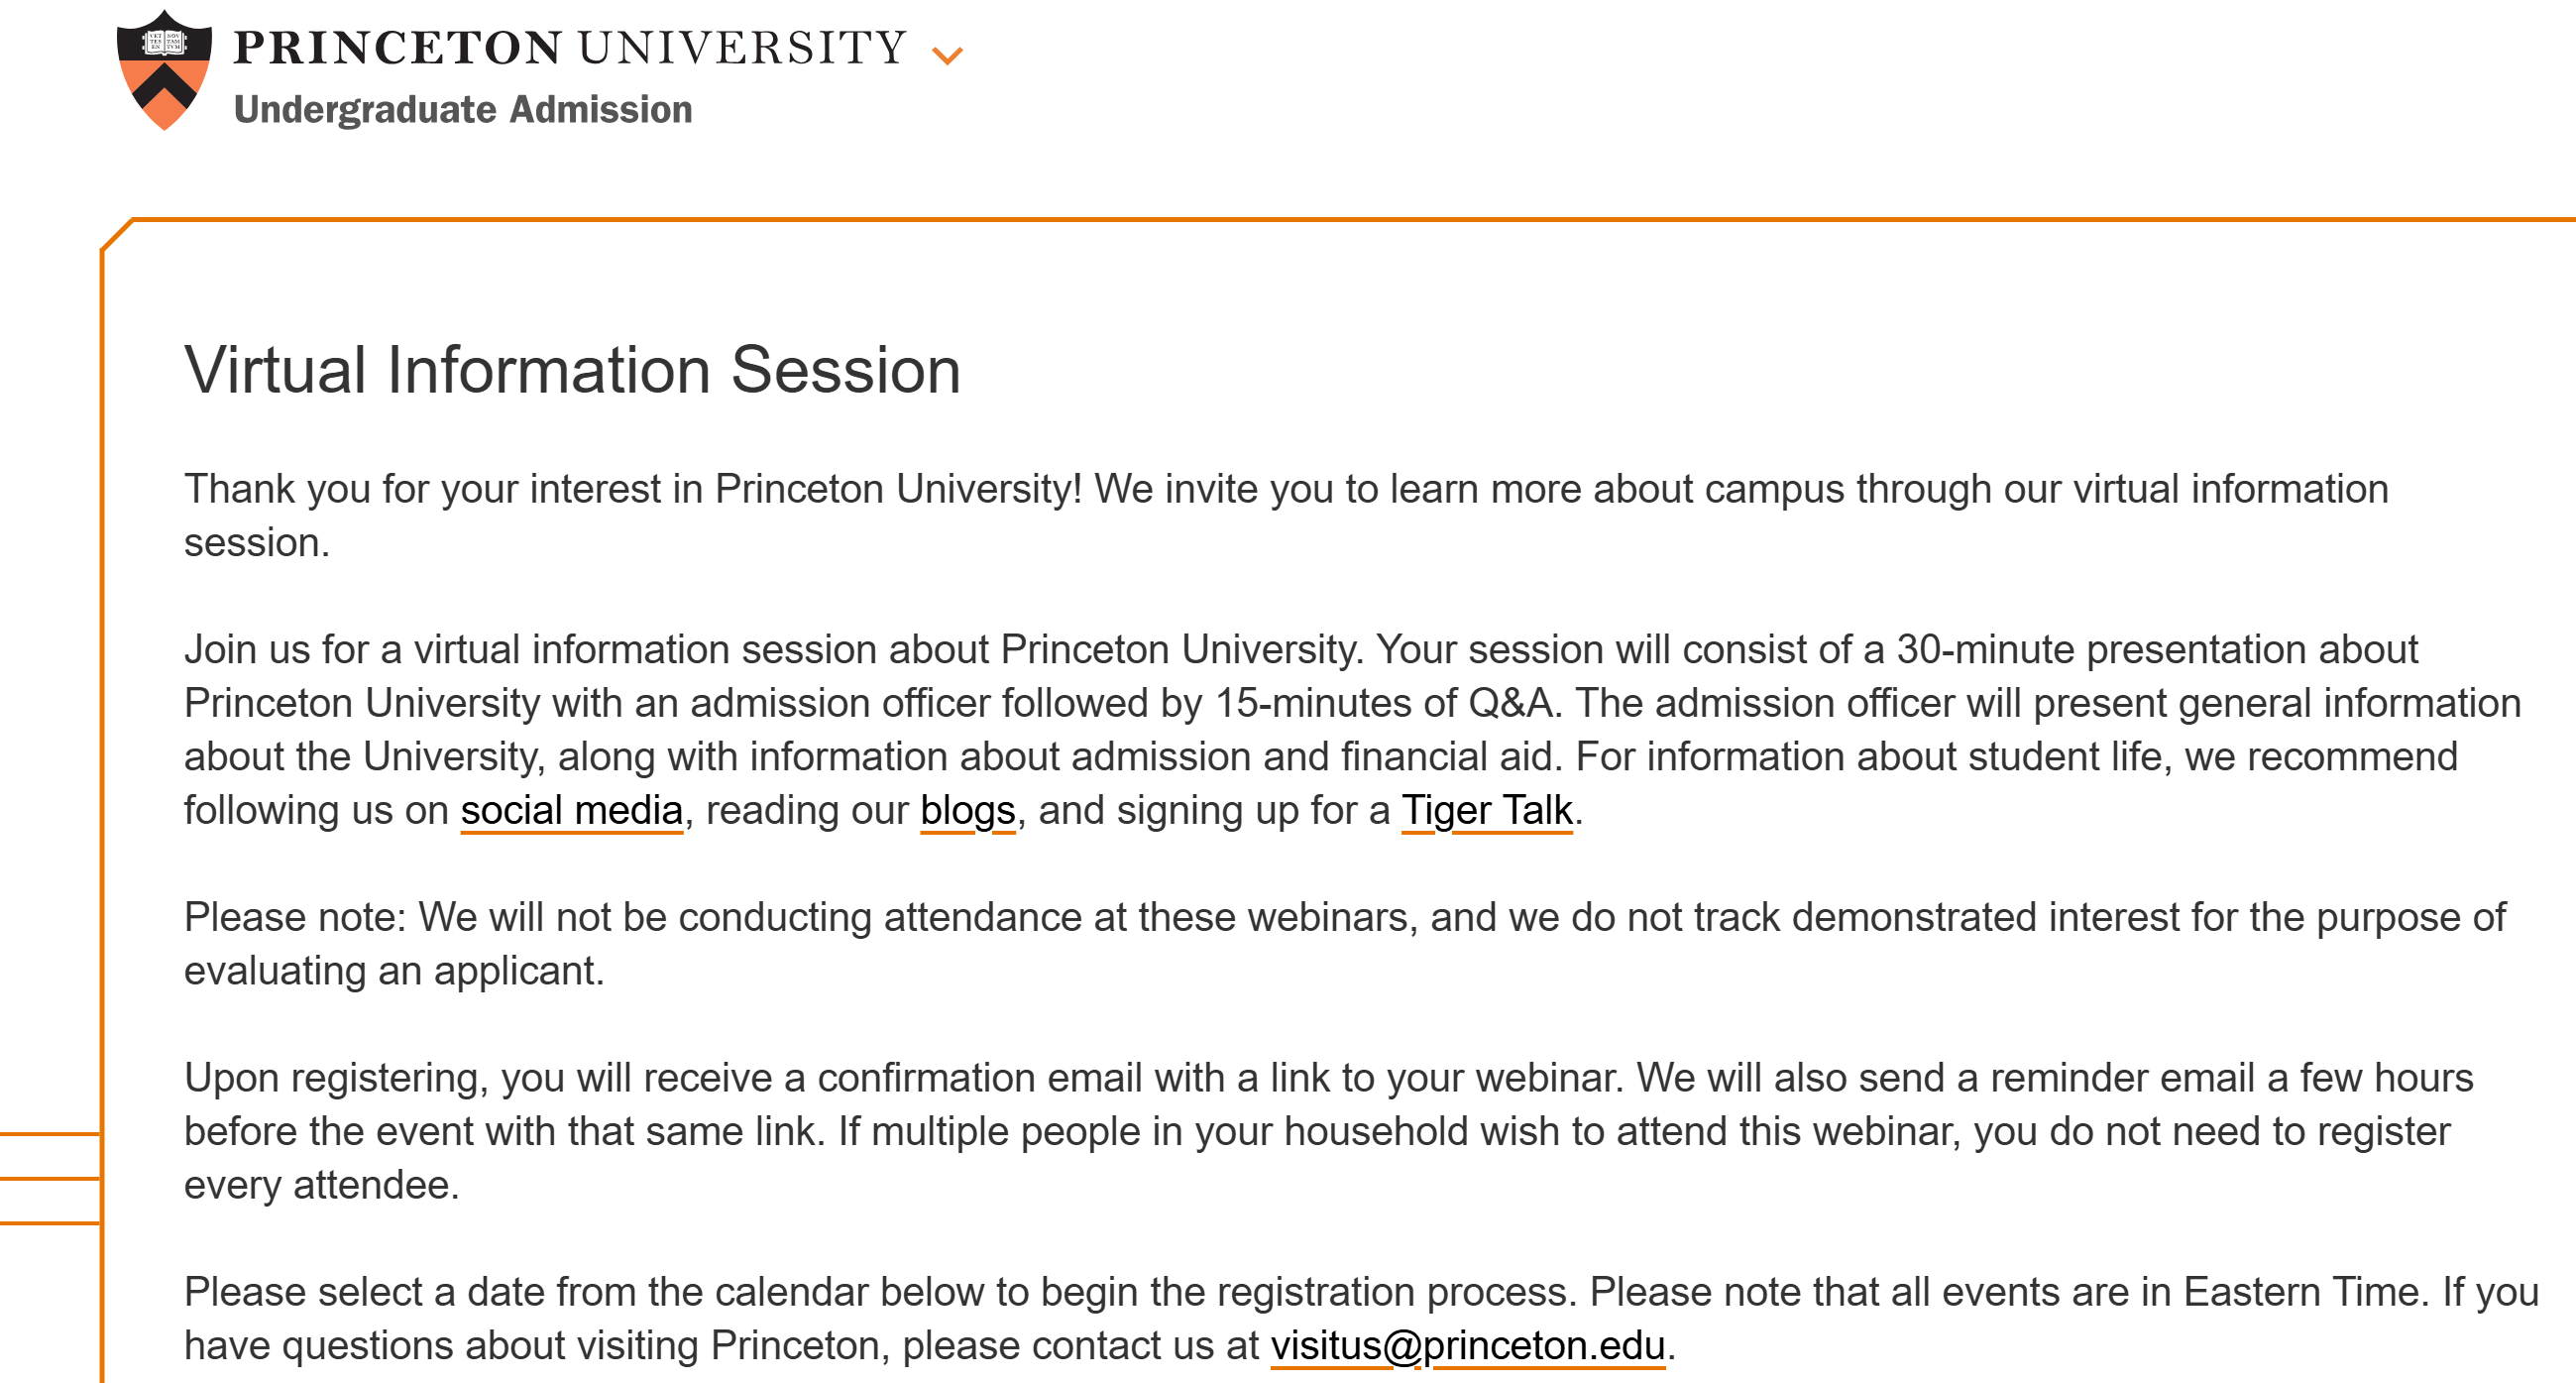
Task: Click the visitus@princeton.edu email link
Action: pyautogui.click(x=1467, y=1345)
